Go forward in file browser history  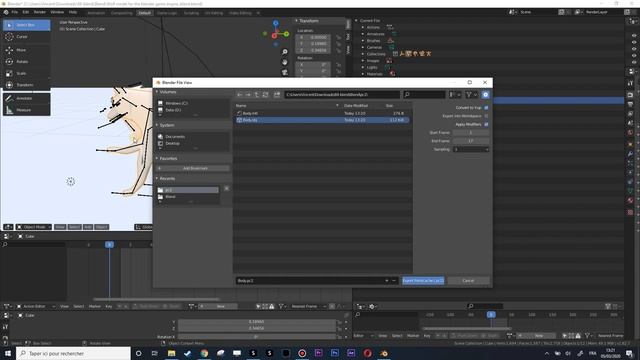tap(248, 95)
